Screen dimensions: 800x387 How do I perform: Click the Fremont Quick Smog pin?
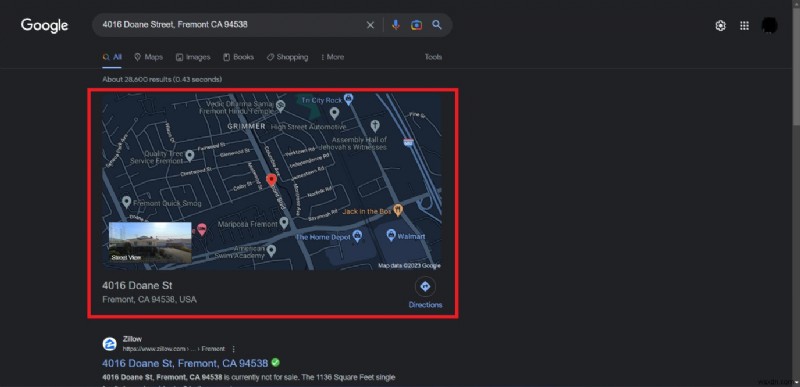tap(127, 202)
